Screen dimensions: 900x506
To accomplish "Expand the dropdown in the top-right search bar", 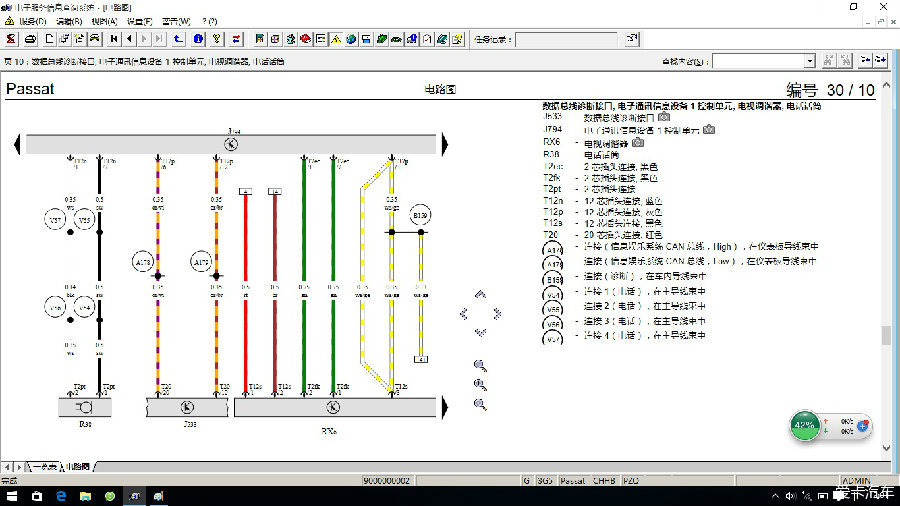I will (x=809, y=61).
